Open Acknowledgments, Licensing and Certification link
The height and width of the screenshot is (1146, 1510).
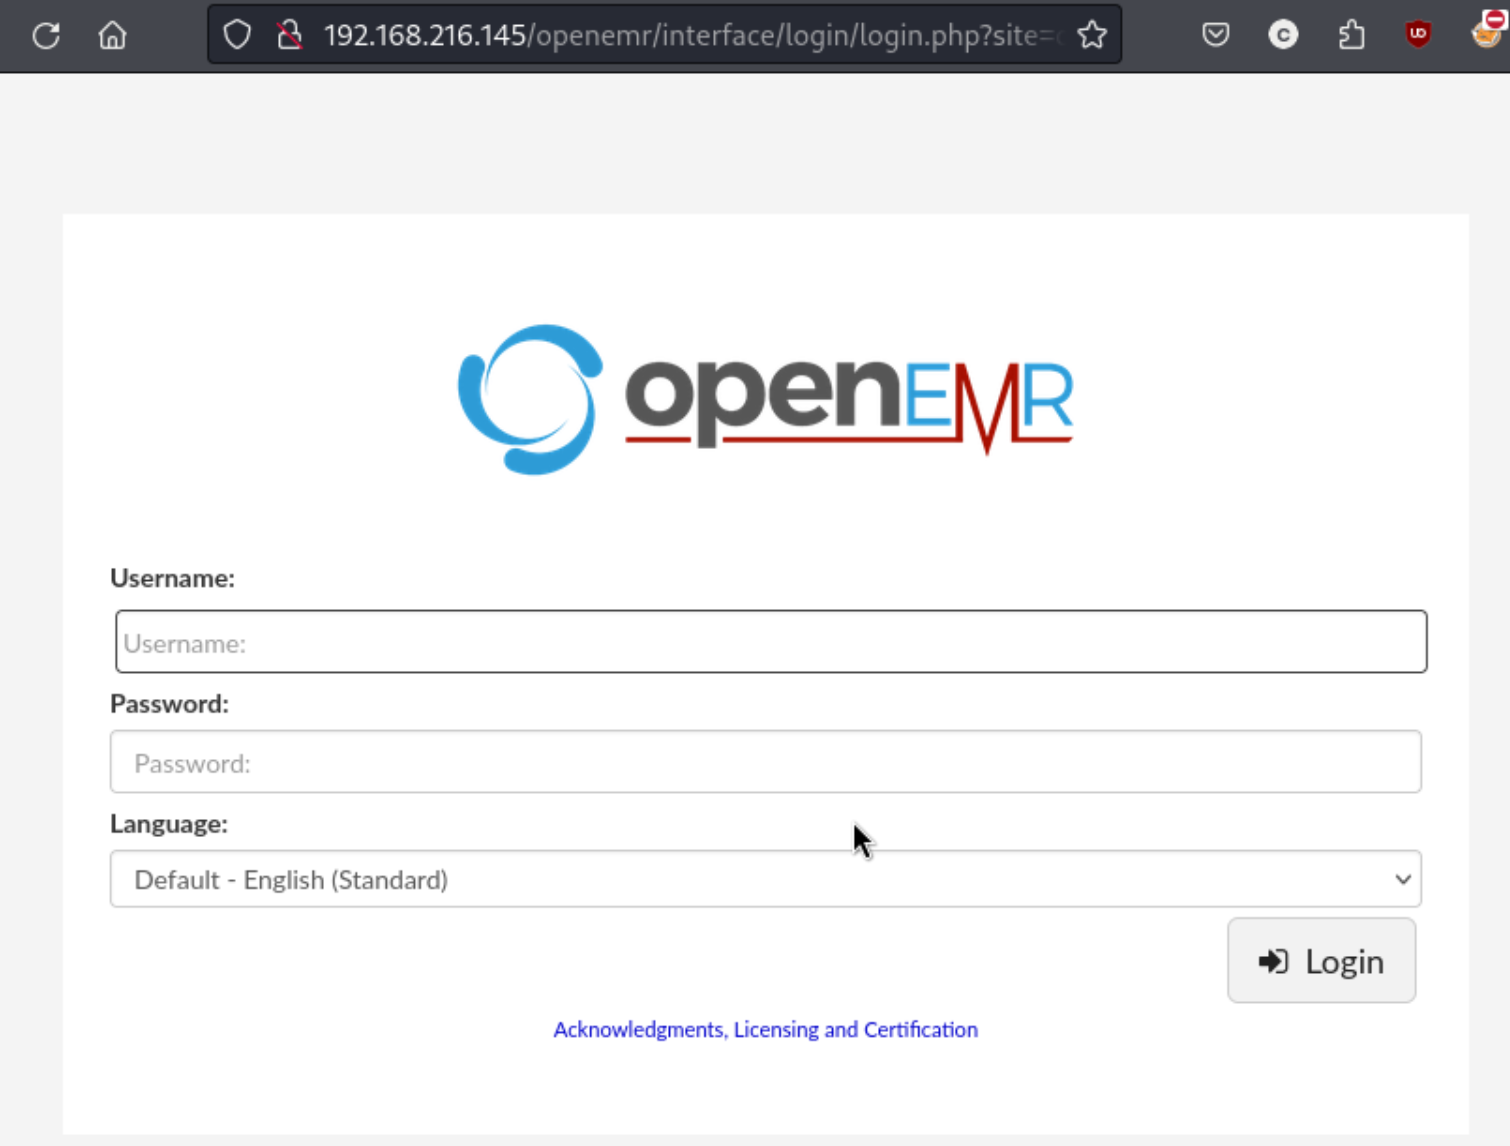click(765, 1029)
